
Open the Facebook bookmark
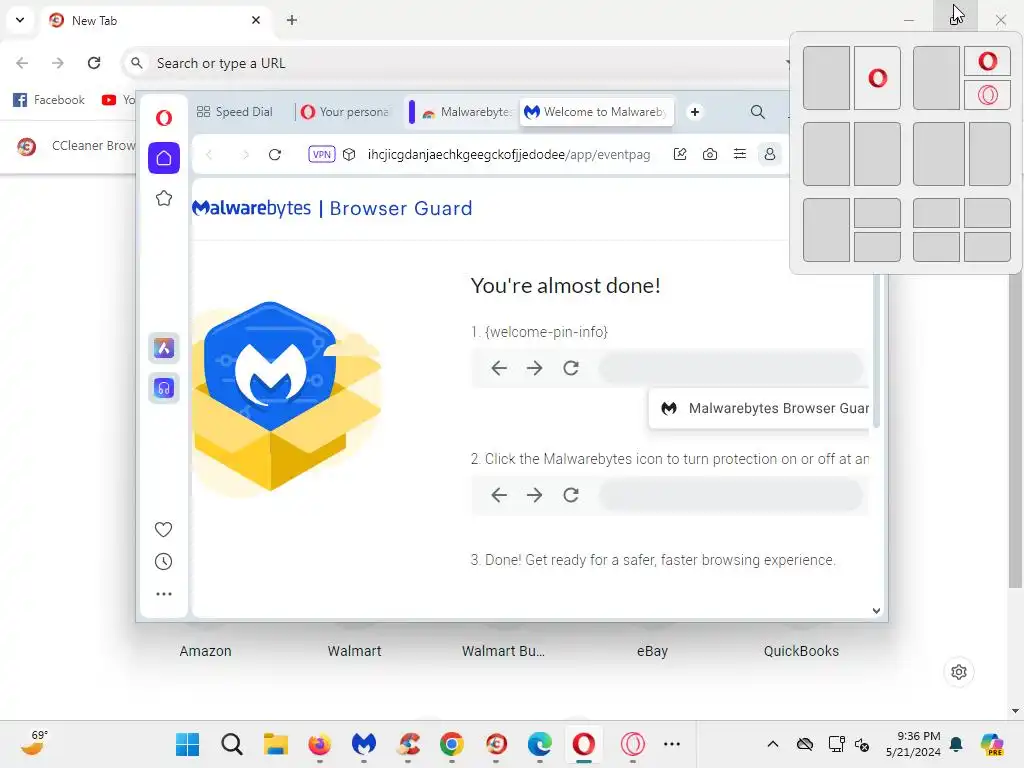pyautogui.click(x=50, y=100)
